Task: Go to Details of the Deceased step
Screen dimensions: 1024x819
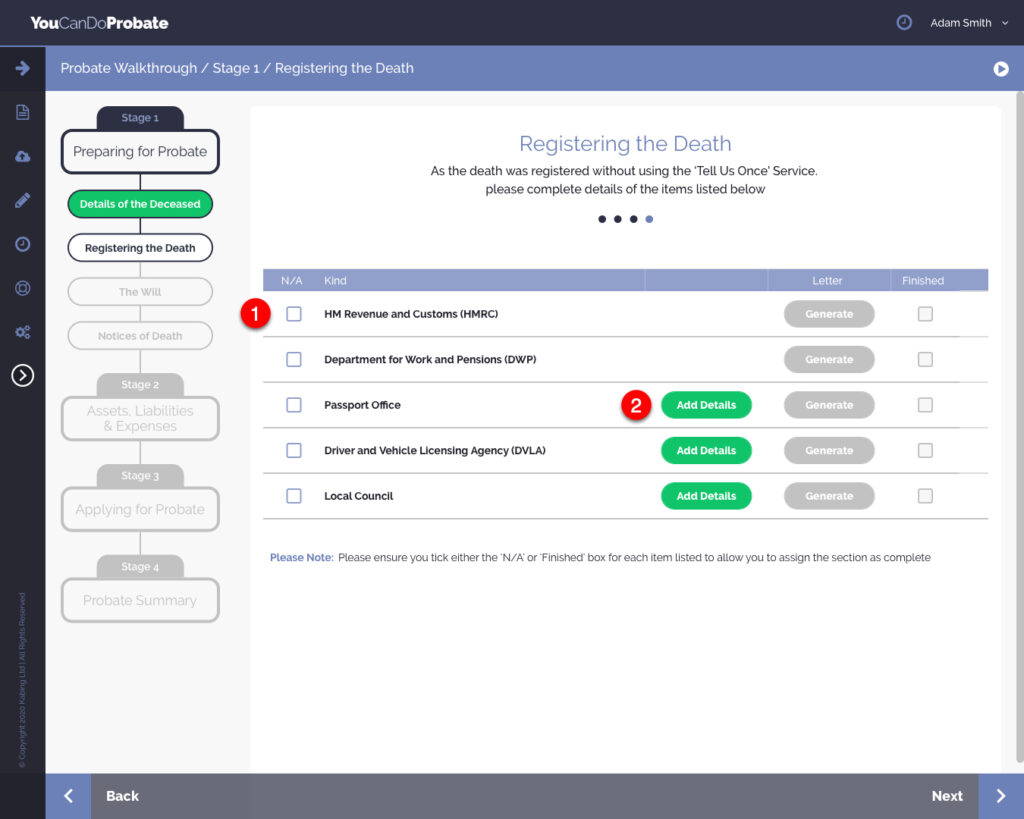Action: pyautogui.click(x=140, y=204)
